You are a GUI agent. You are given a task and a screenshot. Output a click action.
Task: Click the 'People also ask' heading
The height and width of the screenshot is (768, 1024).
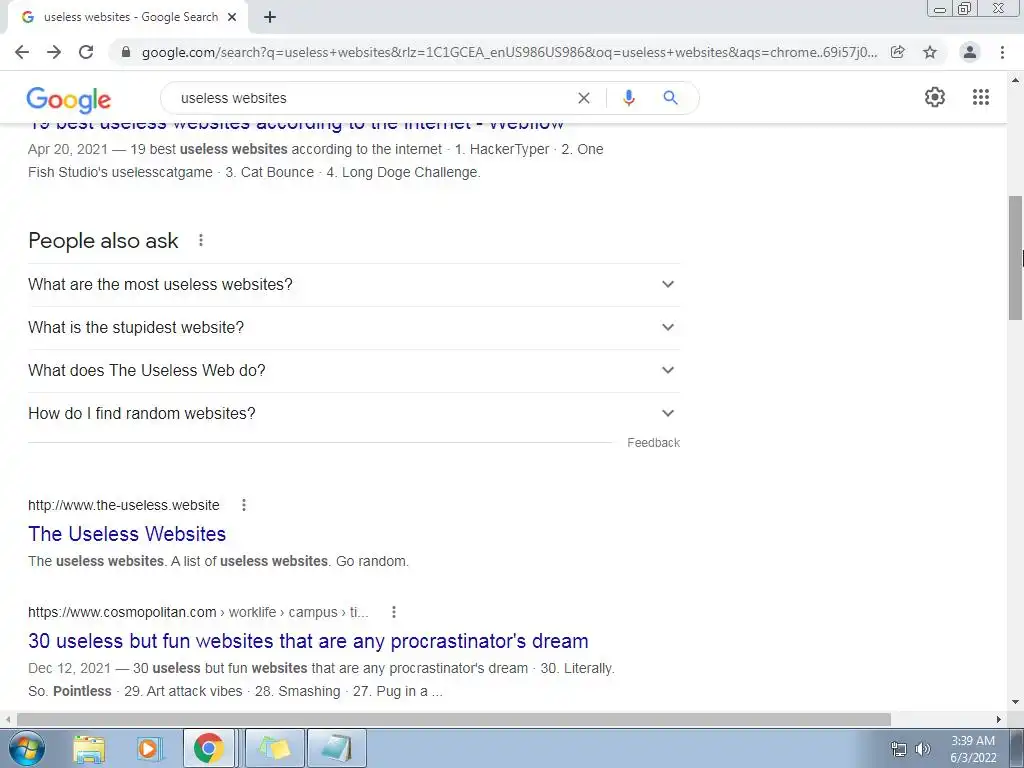(103, 241)
